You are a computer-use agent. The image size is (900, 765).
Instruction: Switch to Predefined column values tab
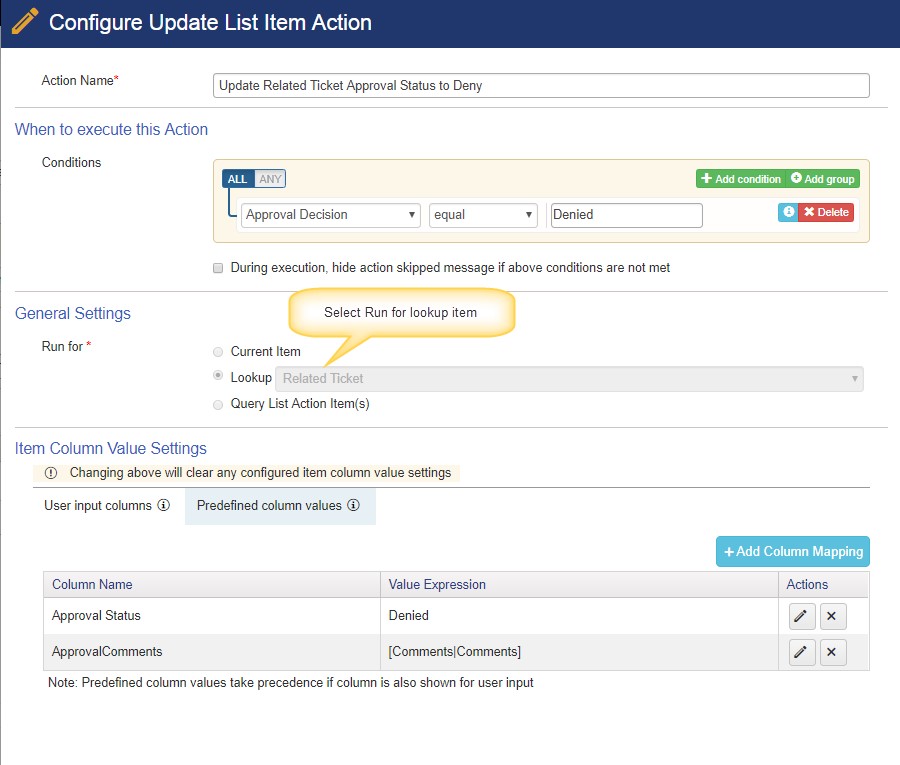280,506
